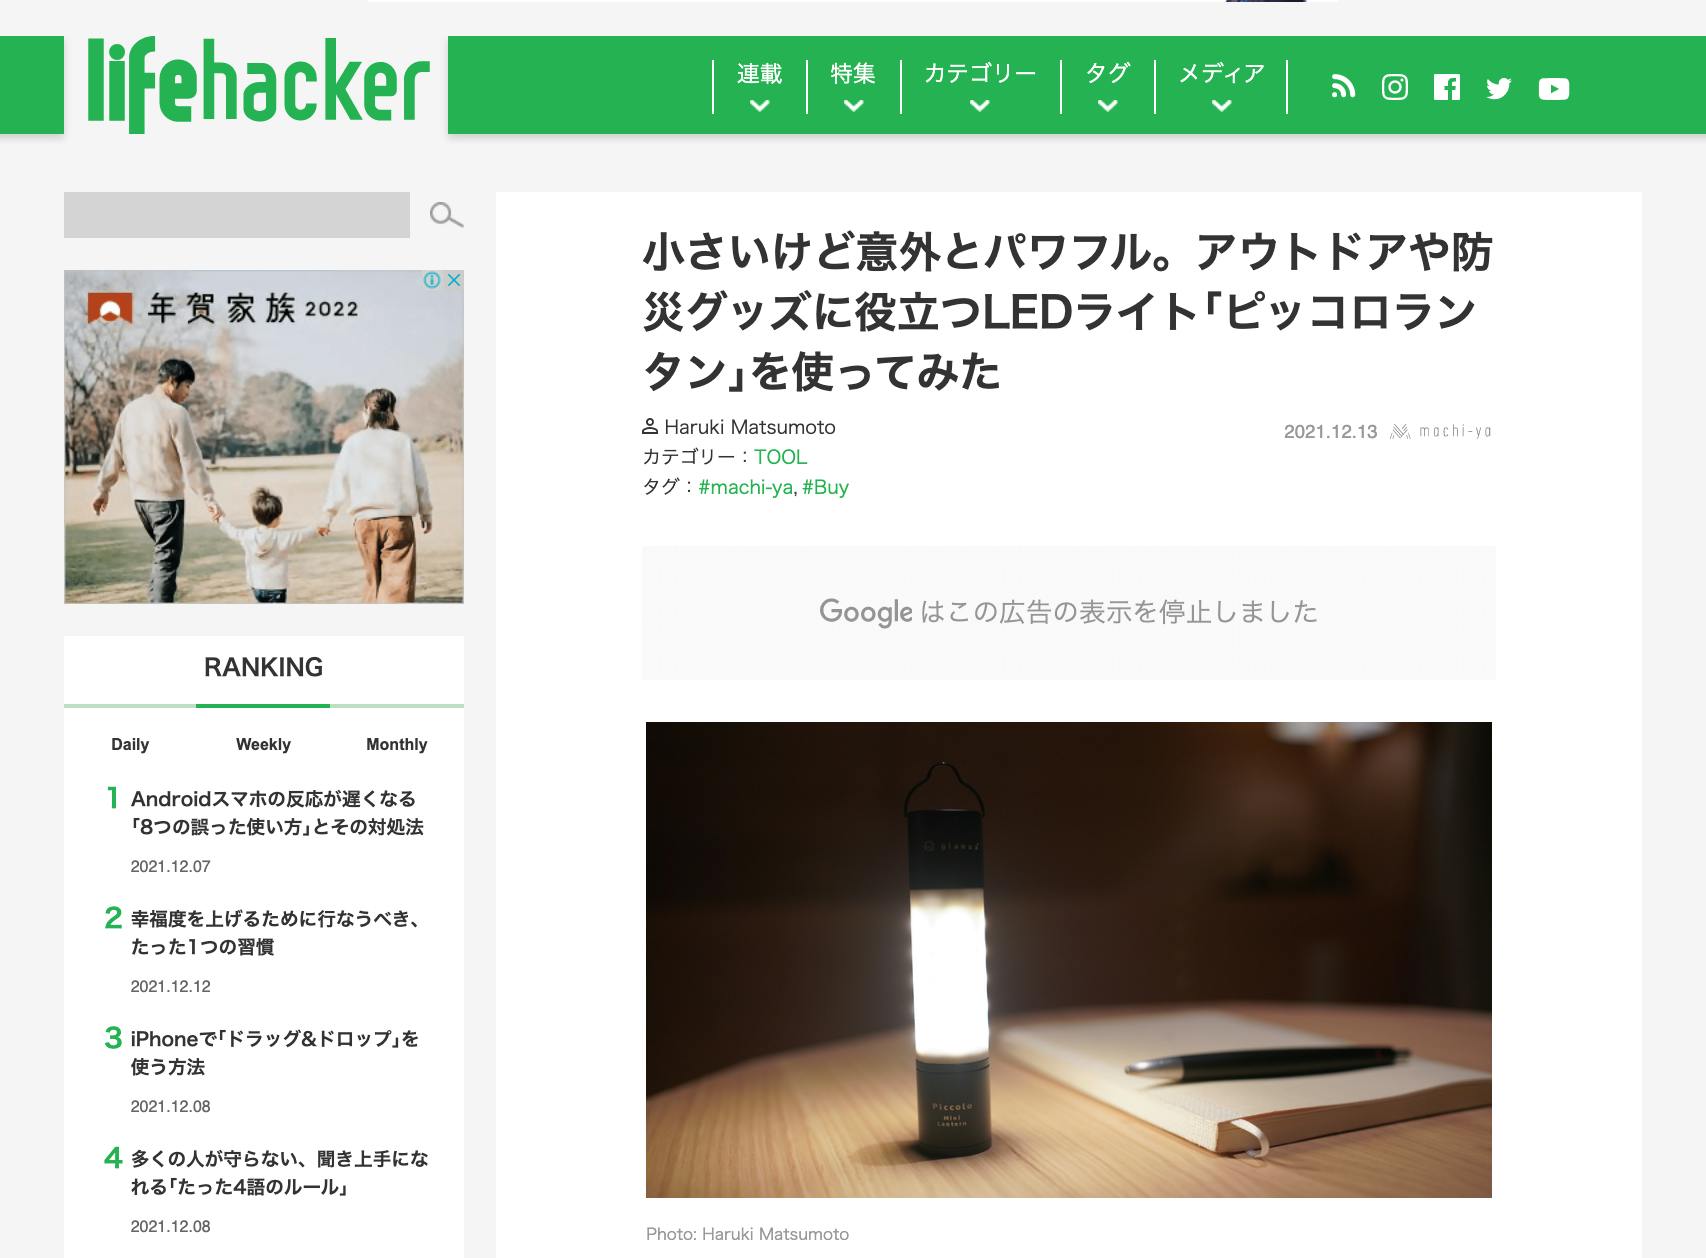Switch to the Daily ranking tab
Image resolution: width=1706 pixels, height=1258 pixels.
130,744
